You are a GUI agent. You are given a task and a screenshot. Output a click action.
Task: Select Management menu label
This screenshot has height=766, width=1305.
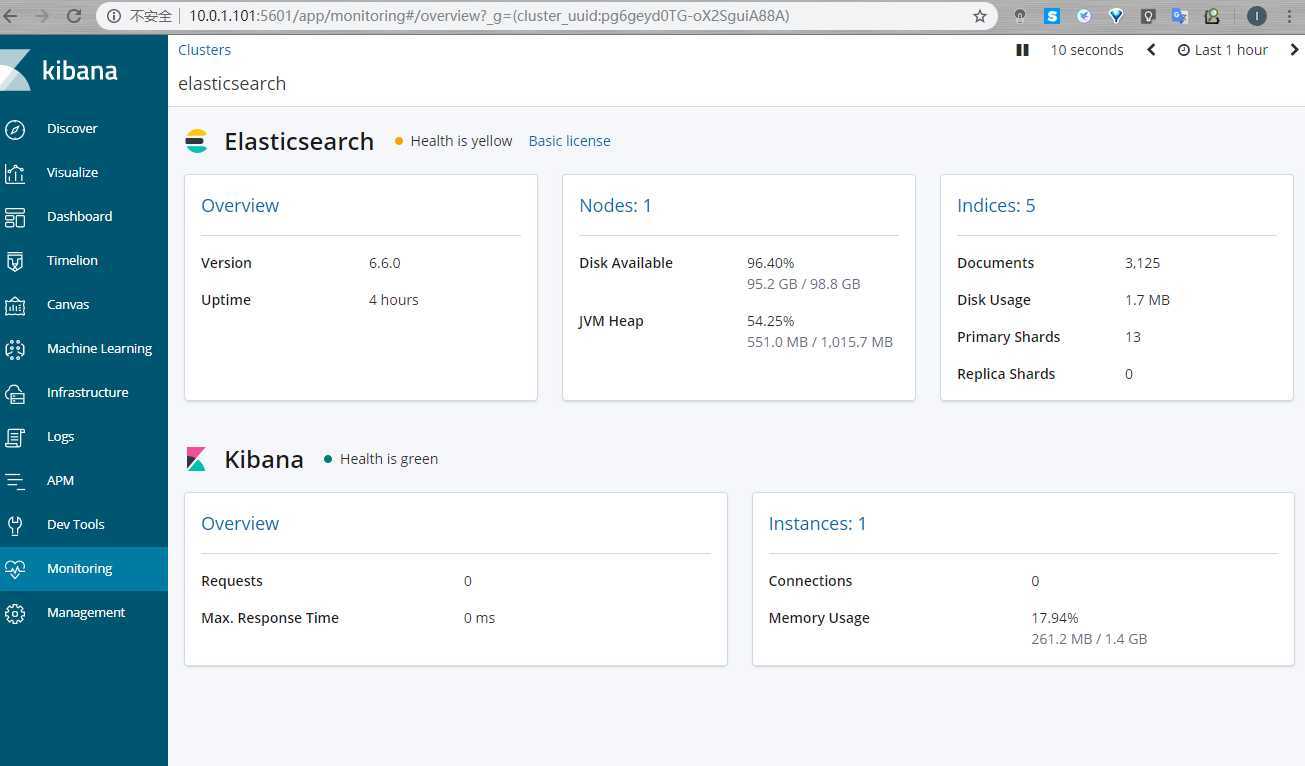[x=86, y=613]
